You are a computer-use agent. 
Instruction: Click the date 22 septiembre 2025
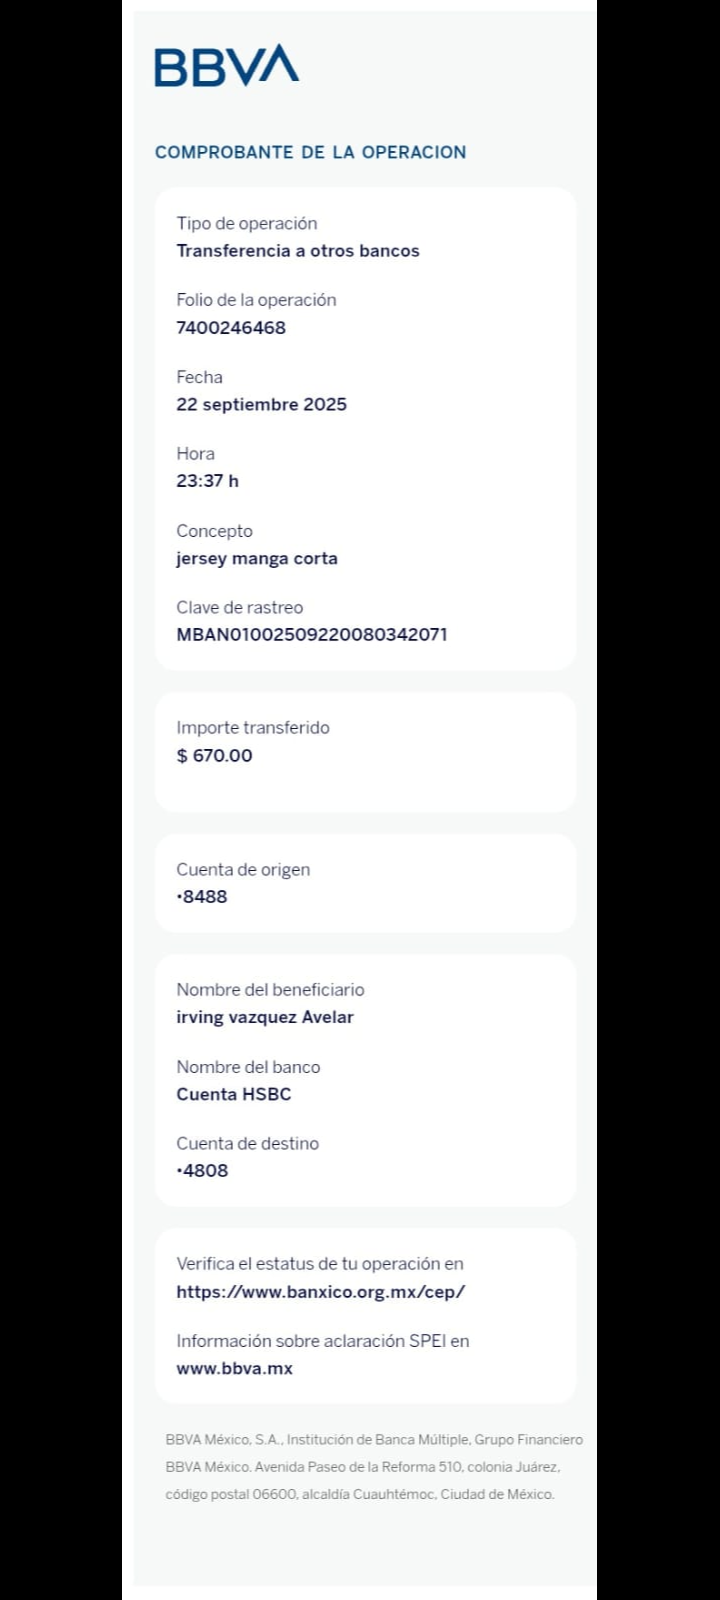261,404
